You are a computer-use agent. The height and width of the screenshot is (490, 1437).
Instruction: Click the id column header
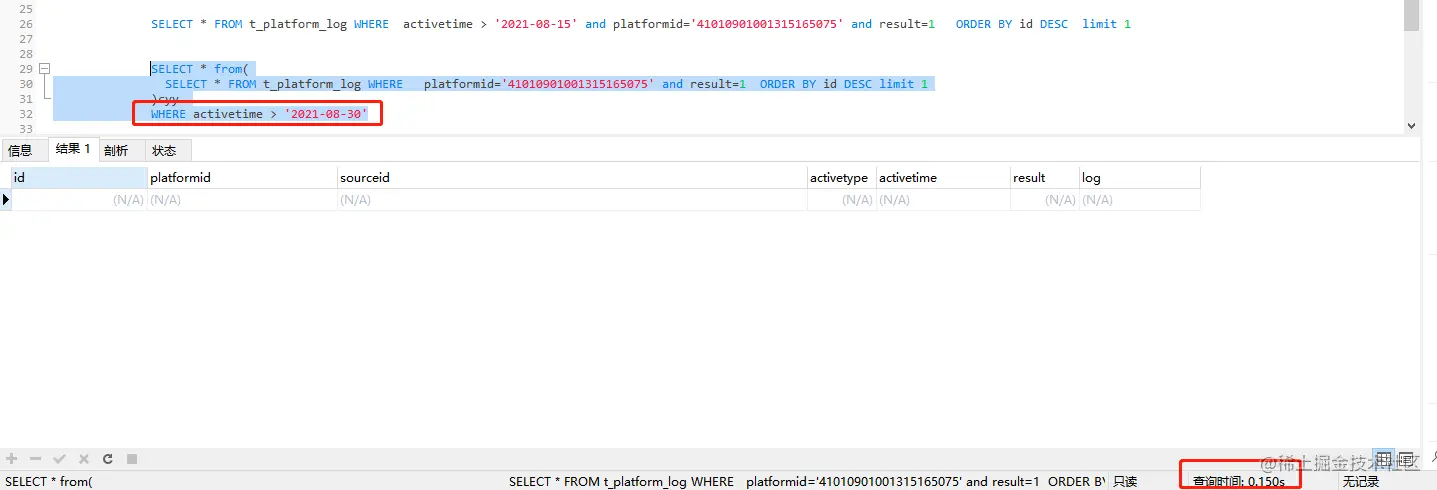(79, 178)
